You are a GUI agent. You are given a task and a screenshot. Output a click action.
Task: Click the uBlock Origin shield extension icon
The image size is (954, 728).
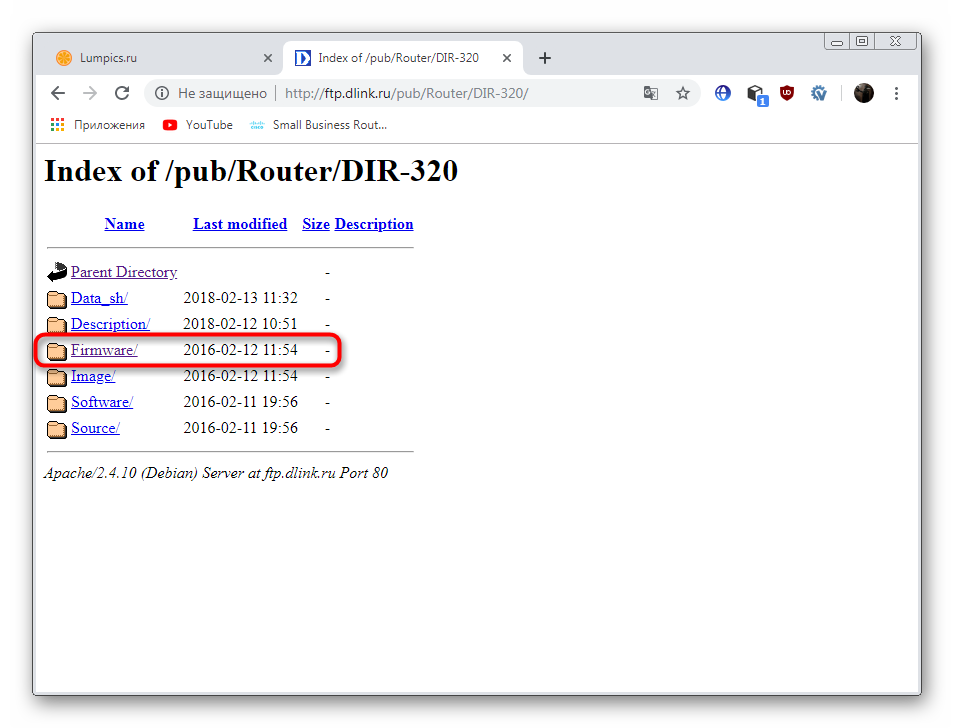[x=787, y=93]
